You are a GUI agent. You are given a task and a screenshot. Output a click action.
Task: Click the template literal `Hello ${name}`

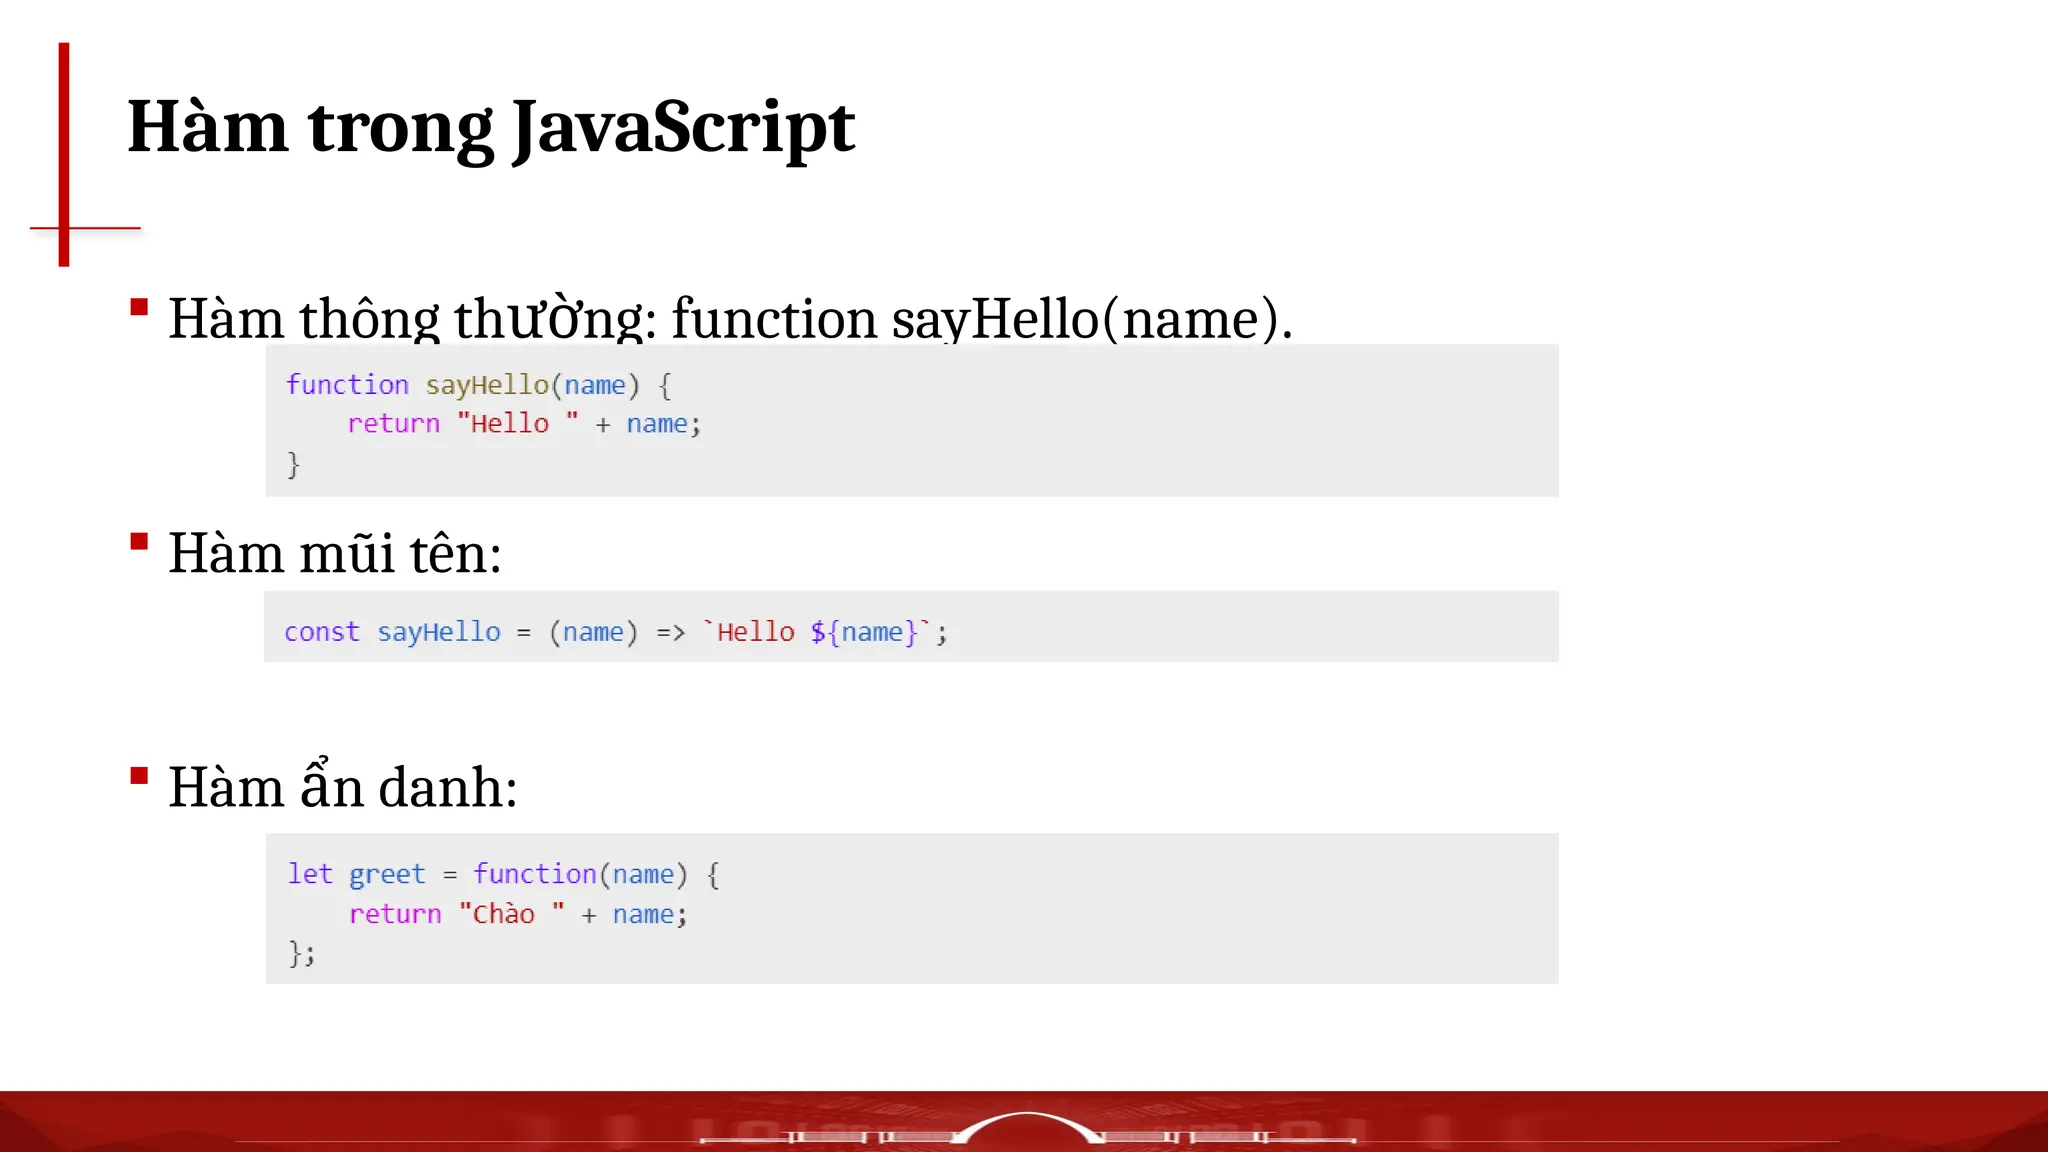[x=818, y=632]
